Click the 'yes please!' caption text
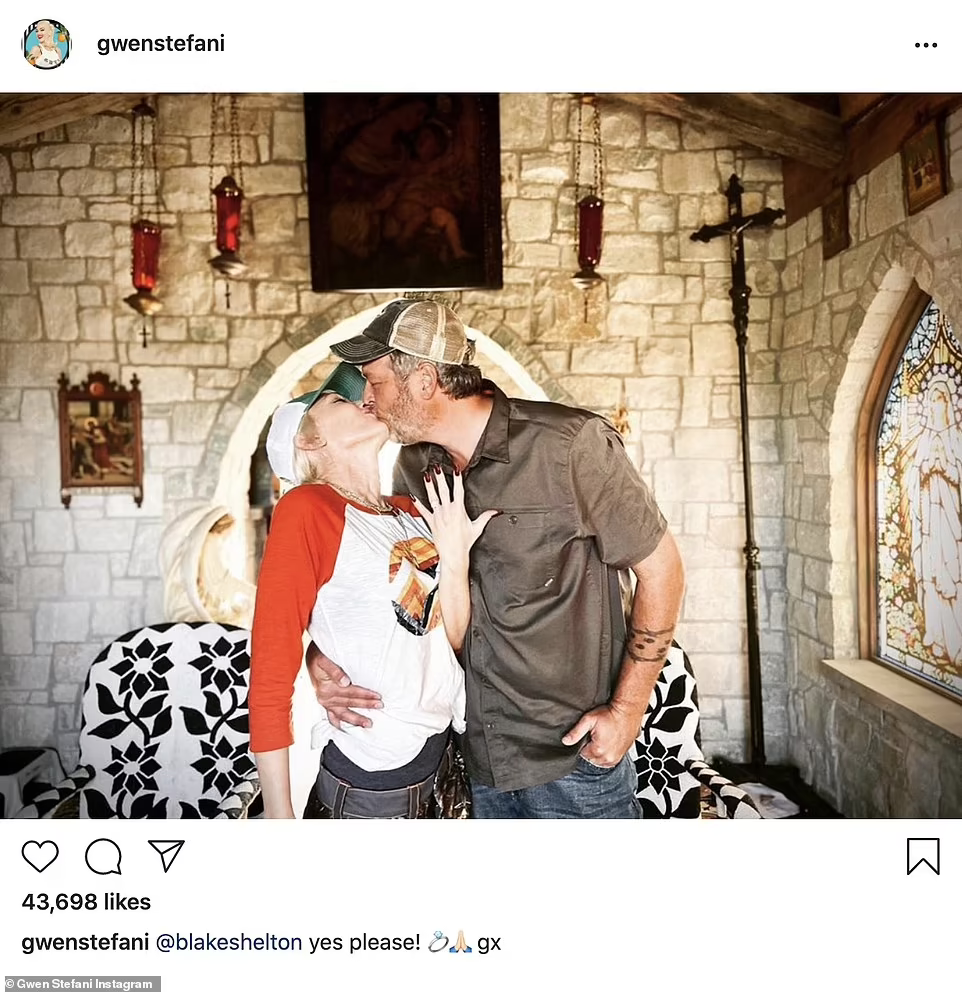The image size is (962, 992). 364,943
